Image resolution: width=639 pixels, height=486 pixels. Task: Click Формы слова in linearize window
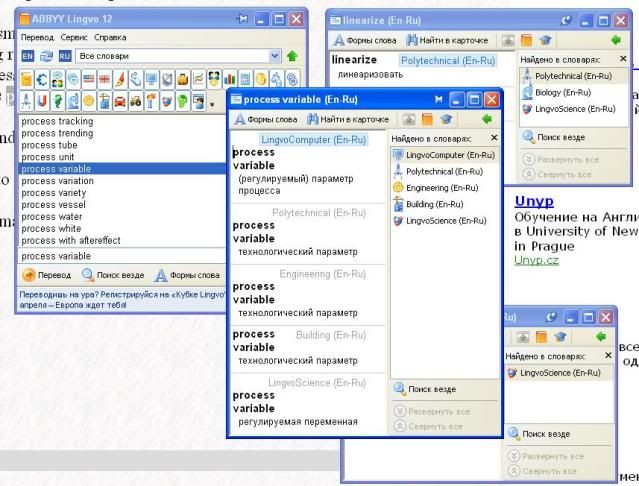[365, 40]
